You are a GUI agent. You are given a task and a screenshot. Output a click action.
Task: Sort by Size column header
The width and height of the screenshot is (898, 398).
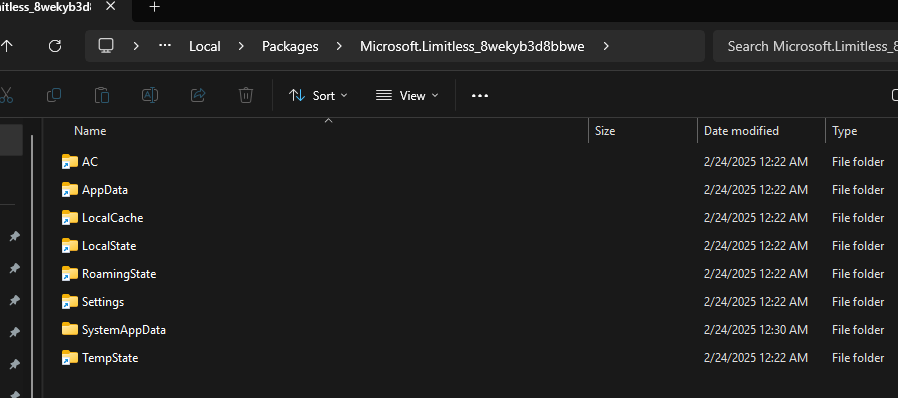(x=605, y=131)
